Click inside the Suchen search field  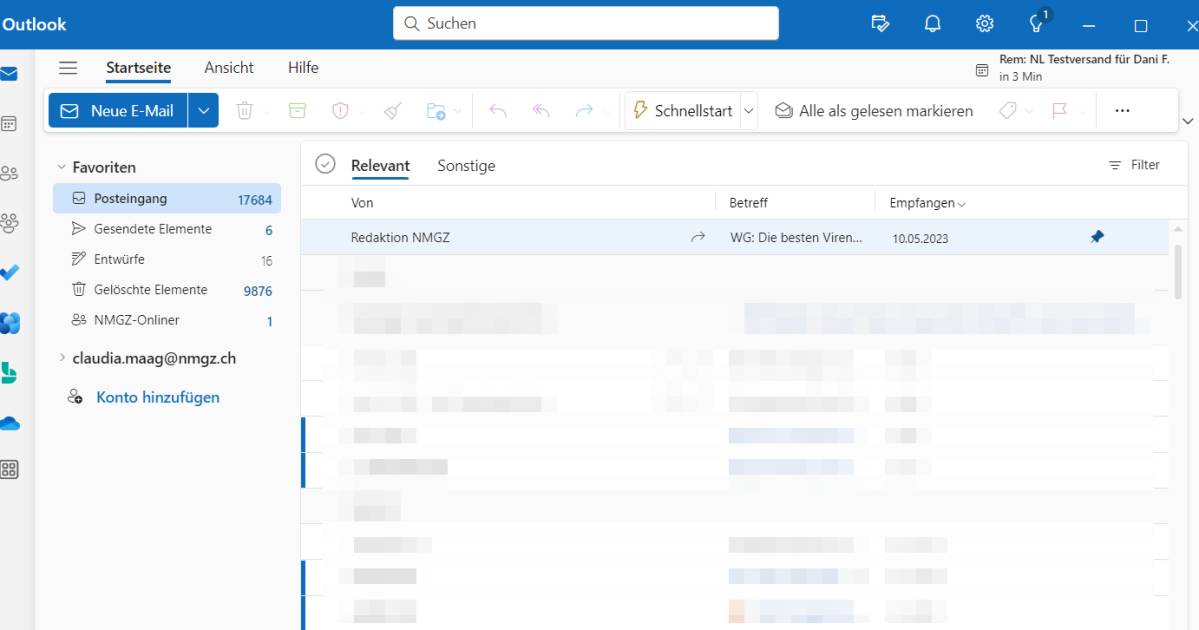(x=585, y=23)
